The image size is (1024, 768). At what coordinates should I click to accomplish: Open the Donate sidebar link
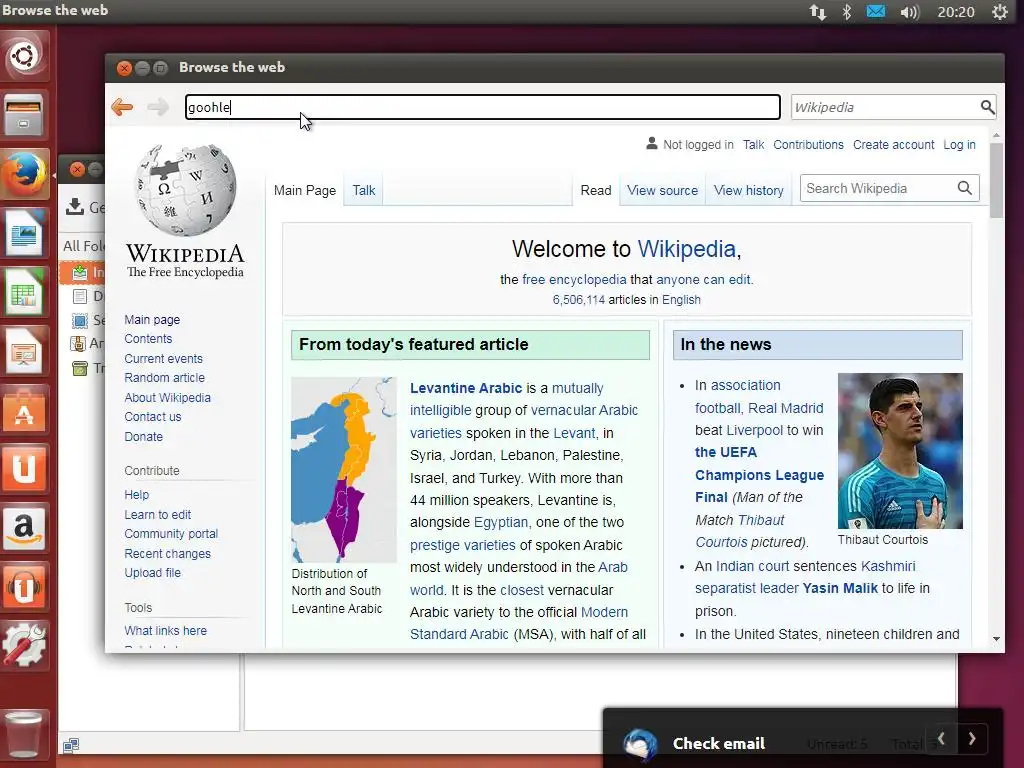pos(144,436)
